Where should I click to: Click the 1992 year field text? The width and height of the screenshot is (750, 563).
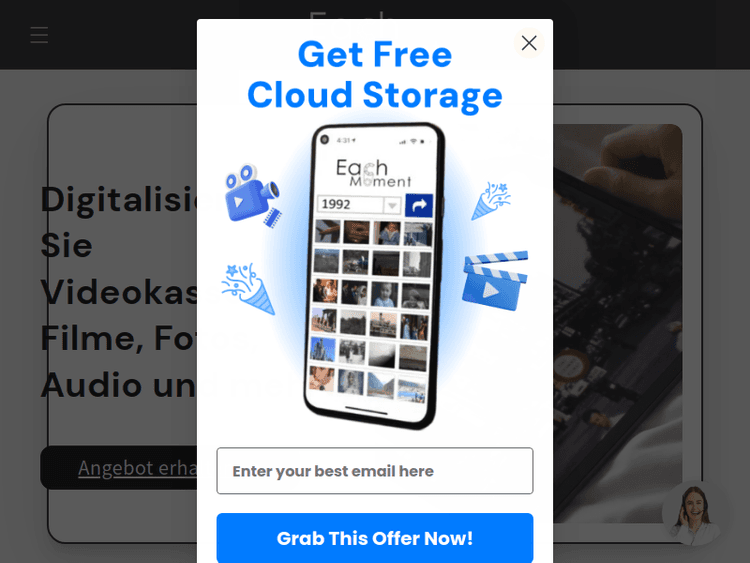pos(336,204)
